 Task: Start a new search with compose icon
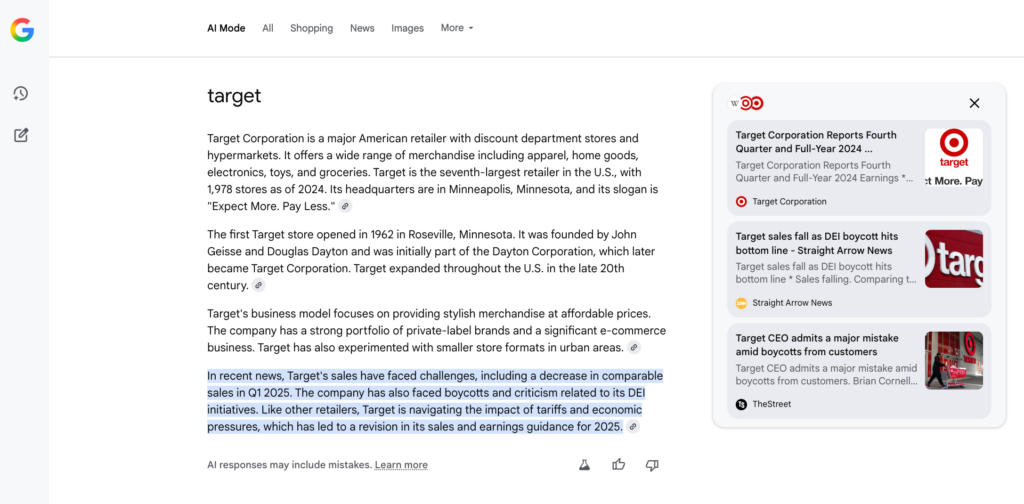pyautogui.click(x=21, y=135)
